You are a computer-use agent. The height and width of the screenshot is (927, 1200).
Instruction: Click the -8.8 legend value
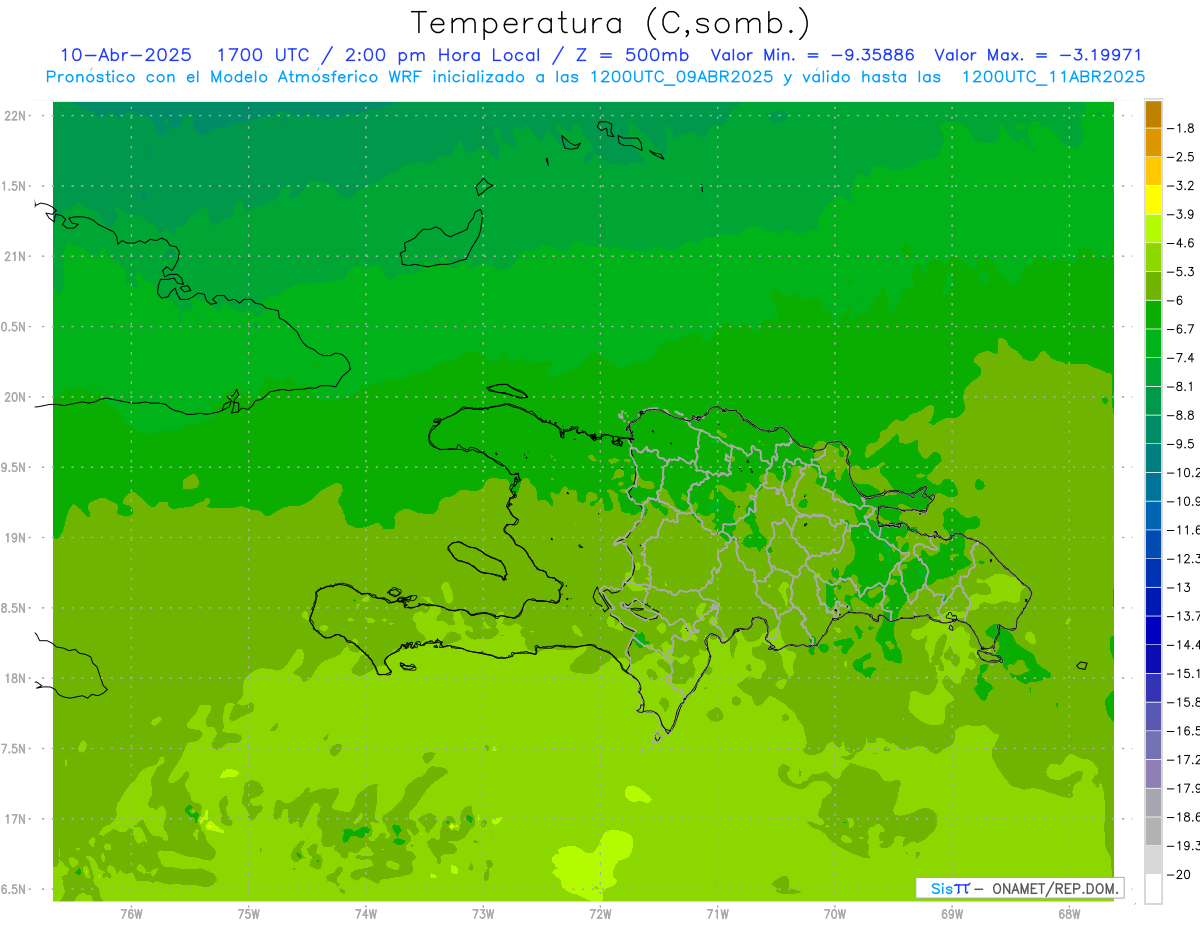point(1181,415)
